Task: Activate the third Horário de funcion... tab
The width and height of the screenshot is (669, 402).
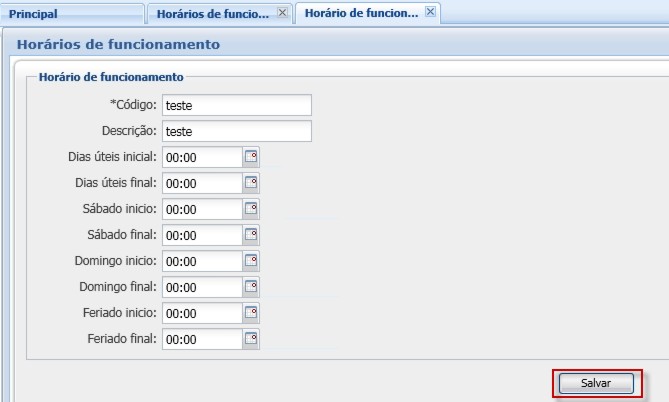Action: click(x=360, y=14)
